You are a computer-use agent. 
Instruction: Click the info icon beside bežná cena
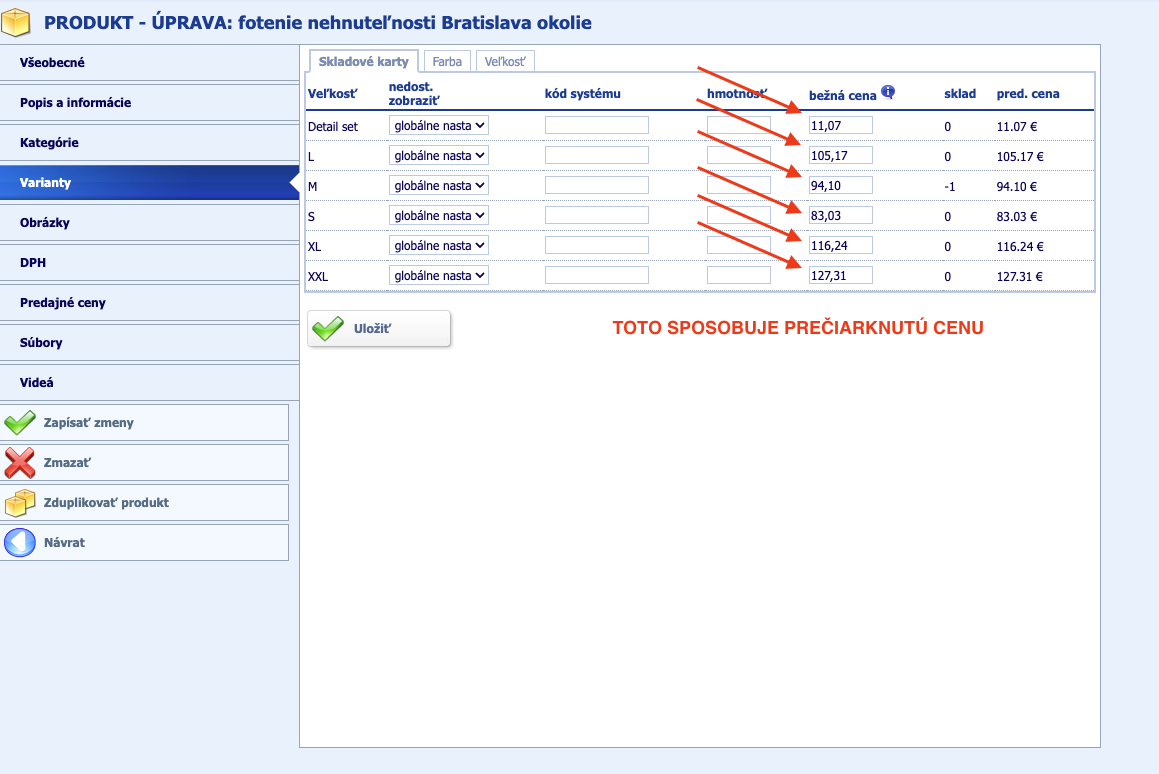click(x=888, y=92)
